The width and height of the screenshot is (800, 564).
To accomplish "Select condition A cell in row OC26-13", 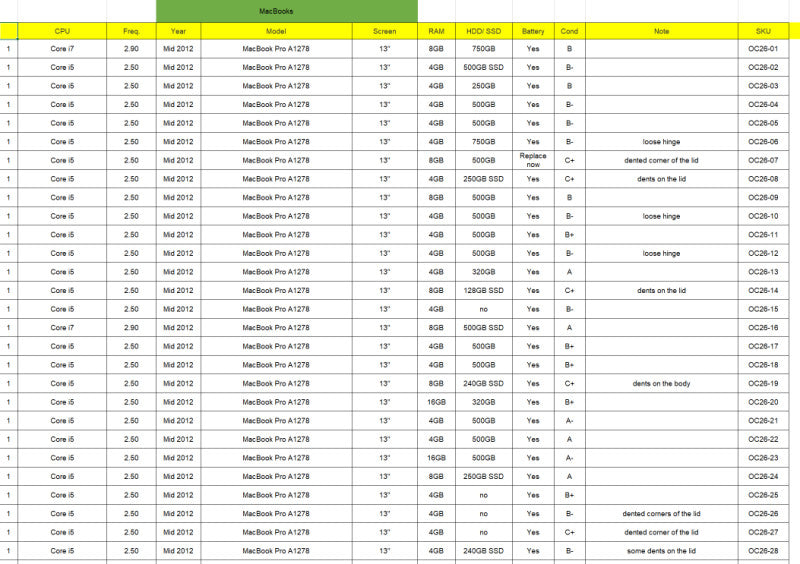I will (569, 272).
